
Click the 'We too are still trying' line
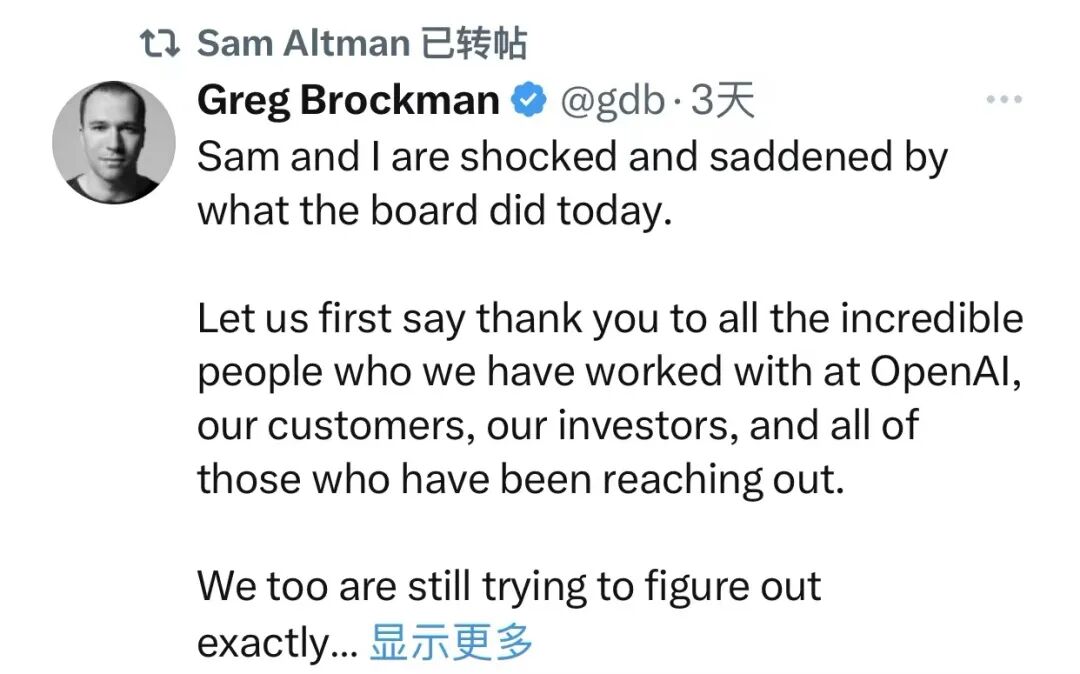tap(509, 587)
